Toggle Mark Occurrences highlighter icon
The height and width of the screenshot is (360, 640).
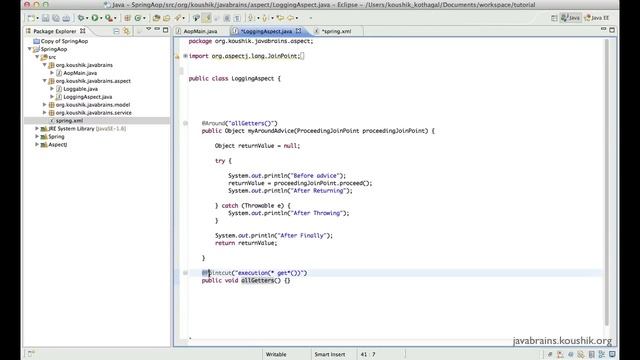(x=207, y=18)
